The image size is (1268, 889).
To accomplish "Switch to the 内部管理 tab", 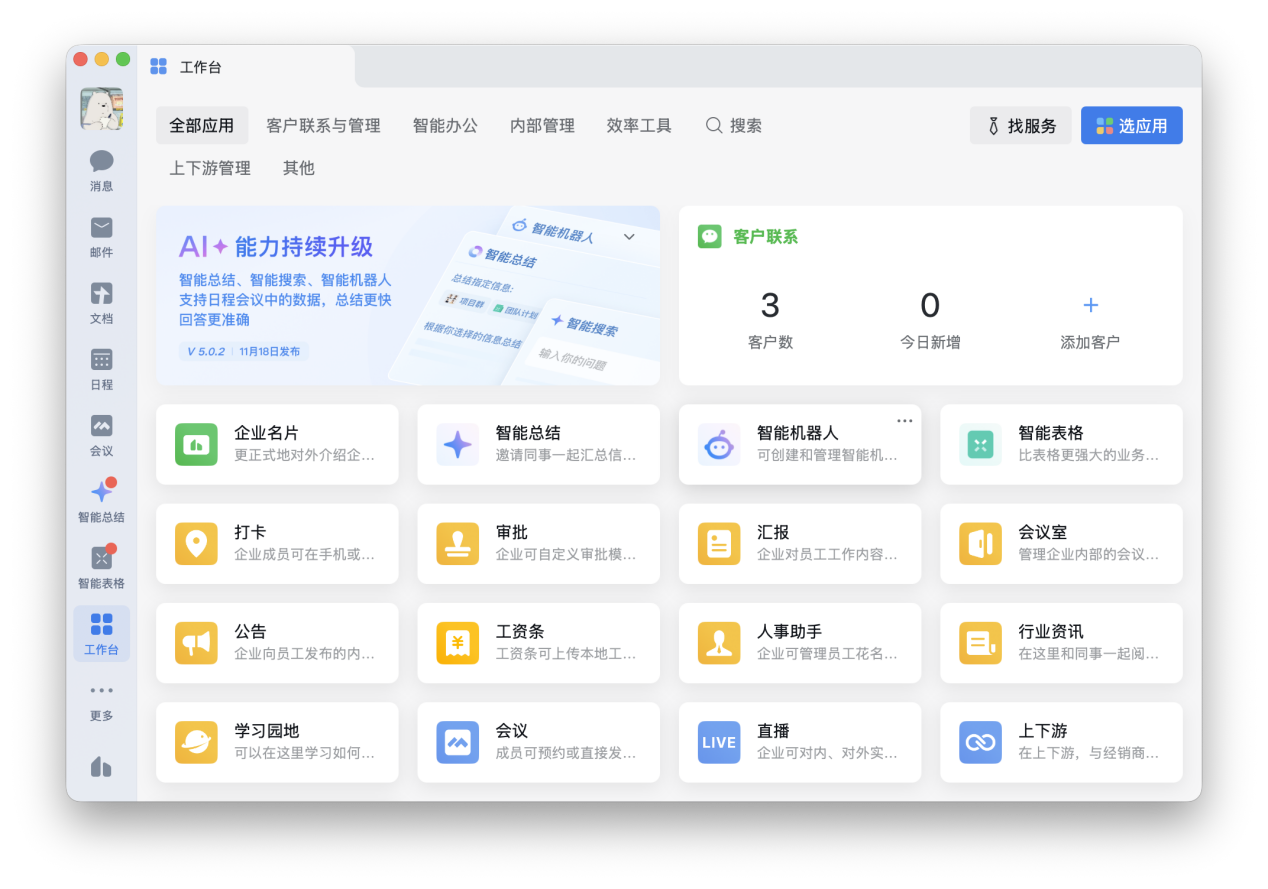I will point(541,125).
